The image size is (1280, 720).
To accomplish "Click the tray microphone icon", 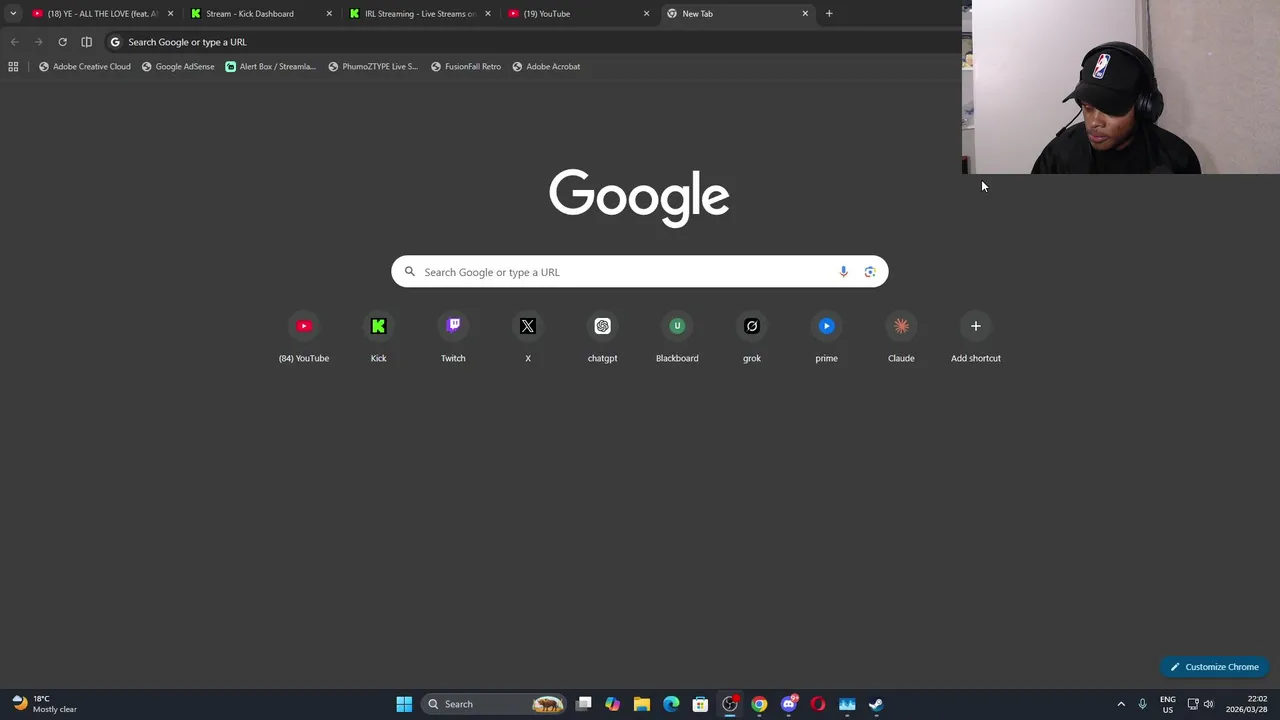I will click(x=1142, y=704).
